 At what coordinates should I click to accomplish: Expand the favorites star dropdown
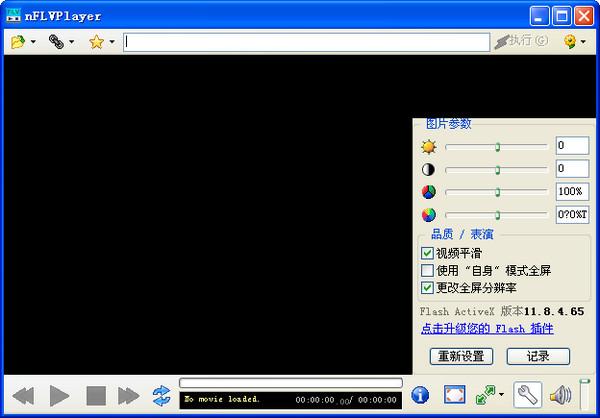pos(111,42)
